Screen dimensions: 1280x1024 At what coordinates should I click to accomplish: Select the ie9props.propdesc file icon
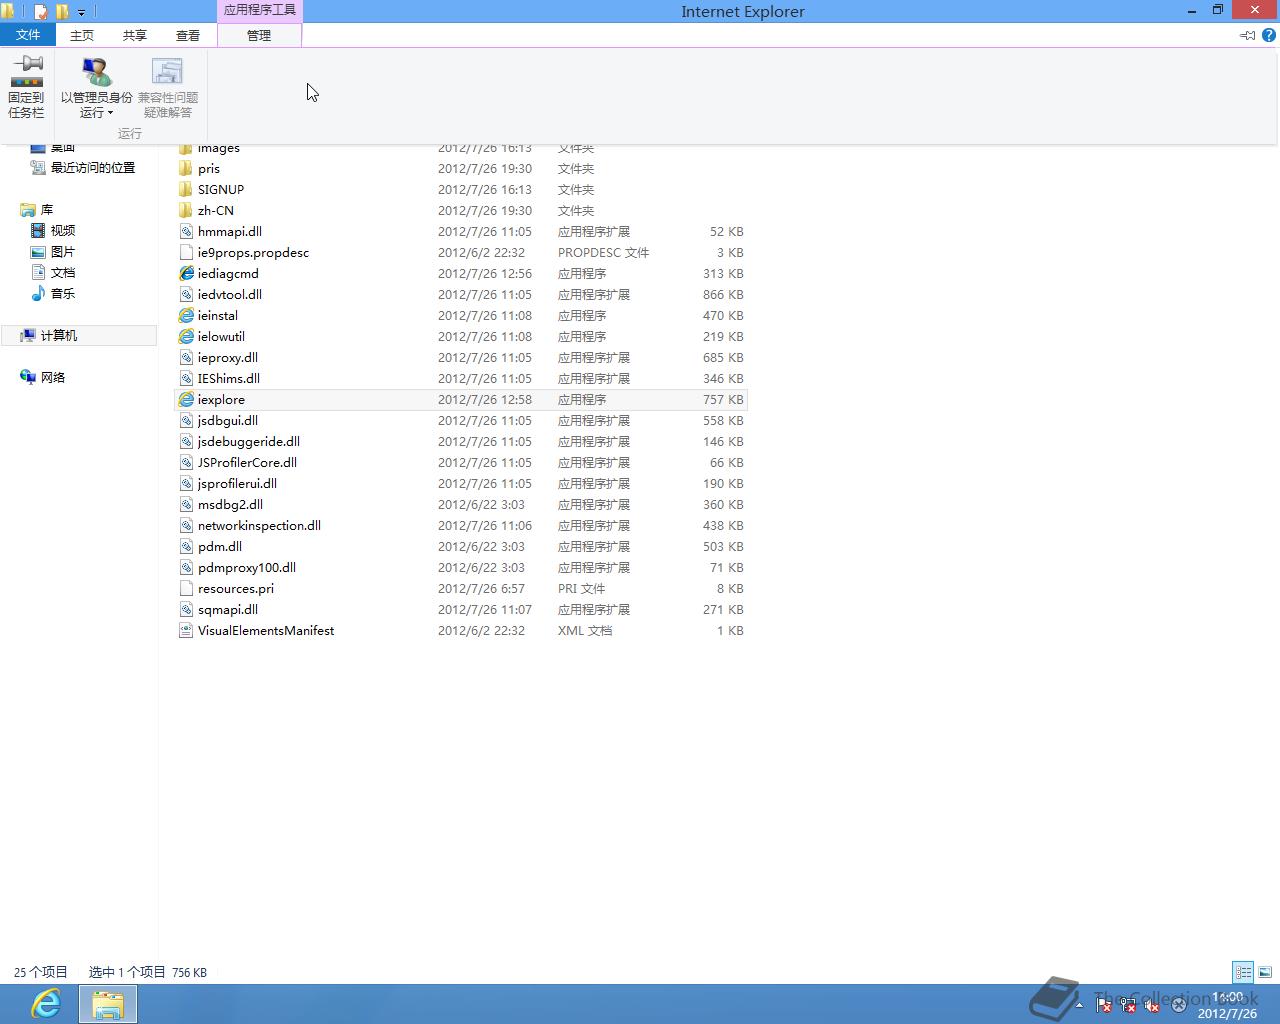point(186,252)
